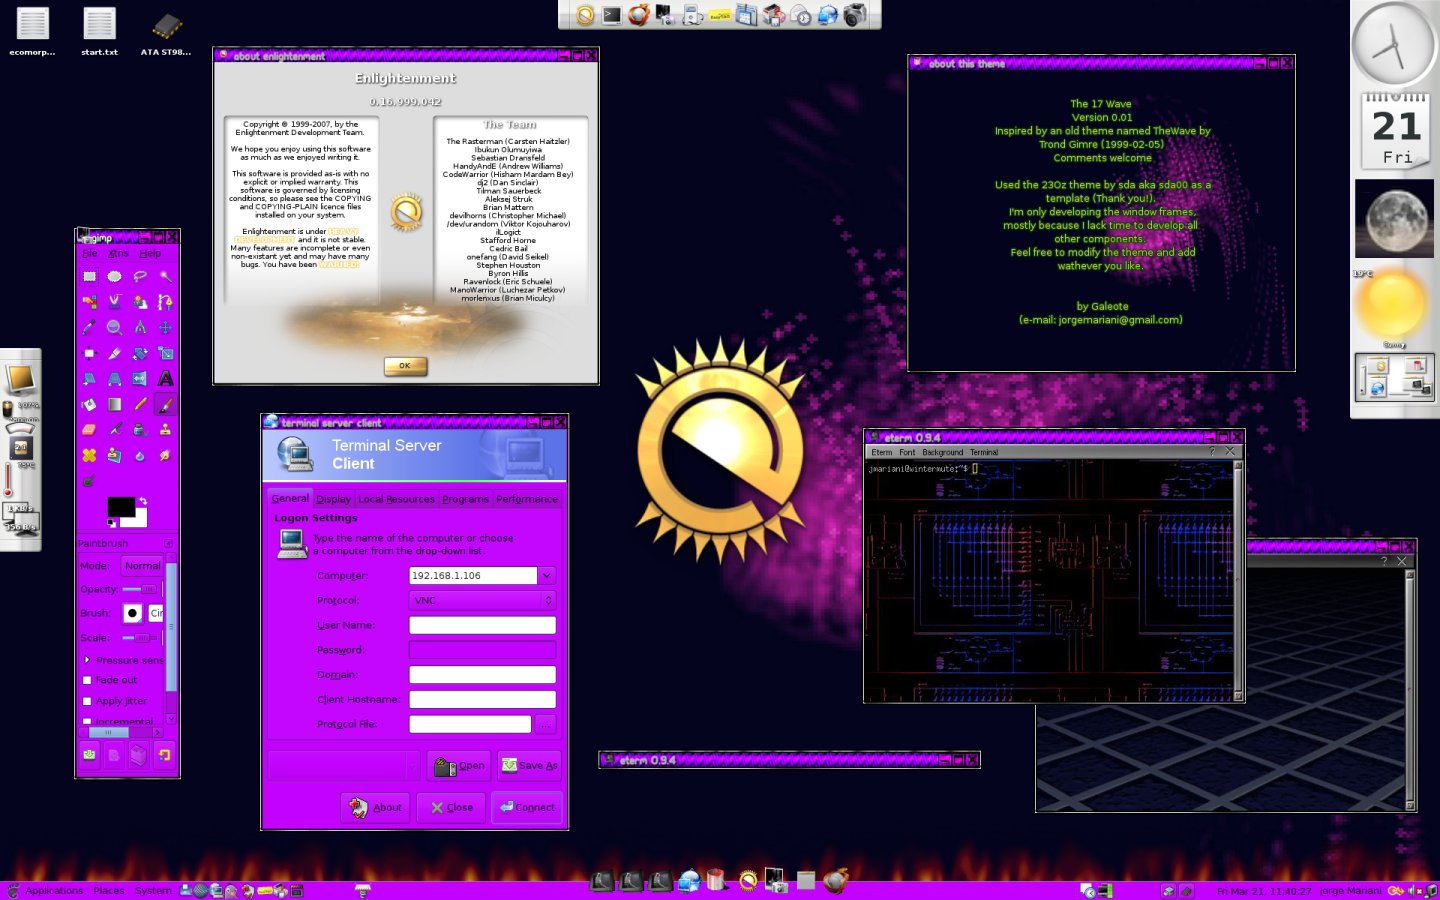Select the Clone stamp tool in GIMP
The width and height of the screenshot is (1440, 900).
[x=165, y=430]
